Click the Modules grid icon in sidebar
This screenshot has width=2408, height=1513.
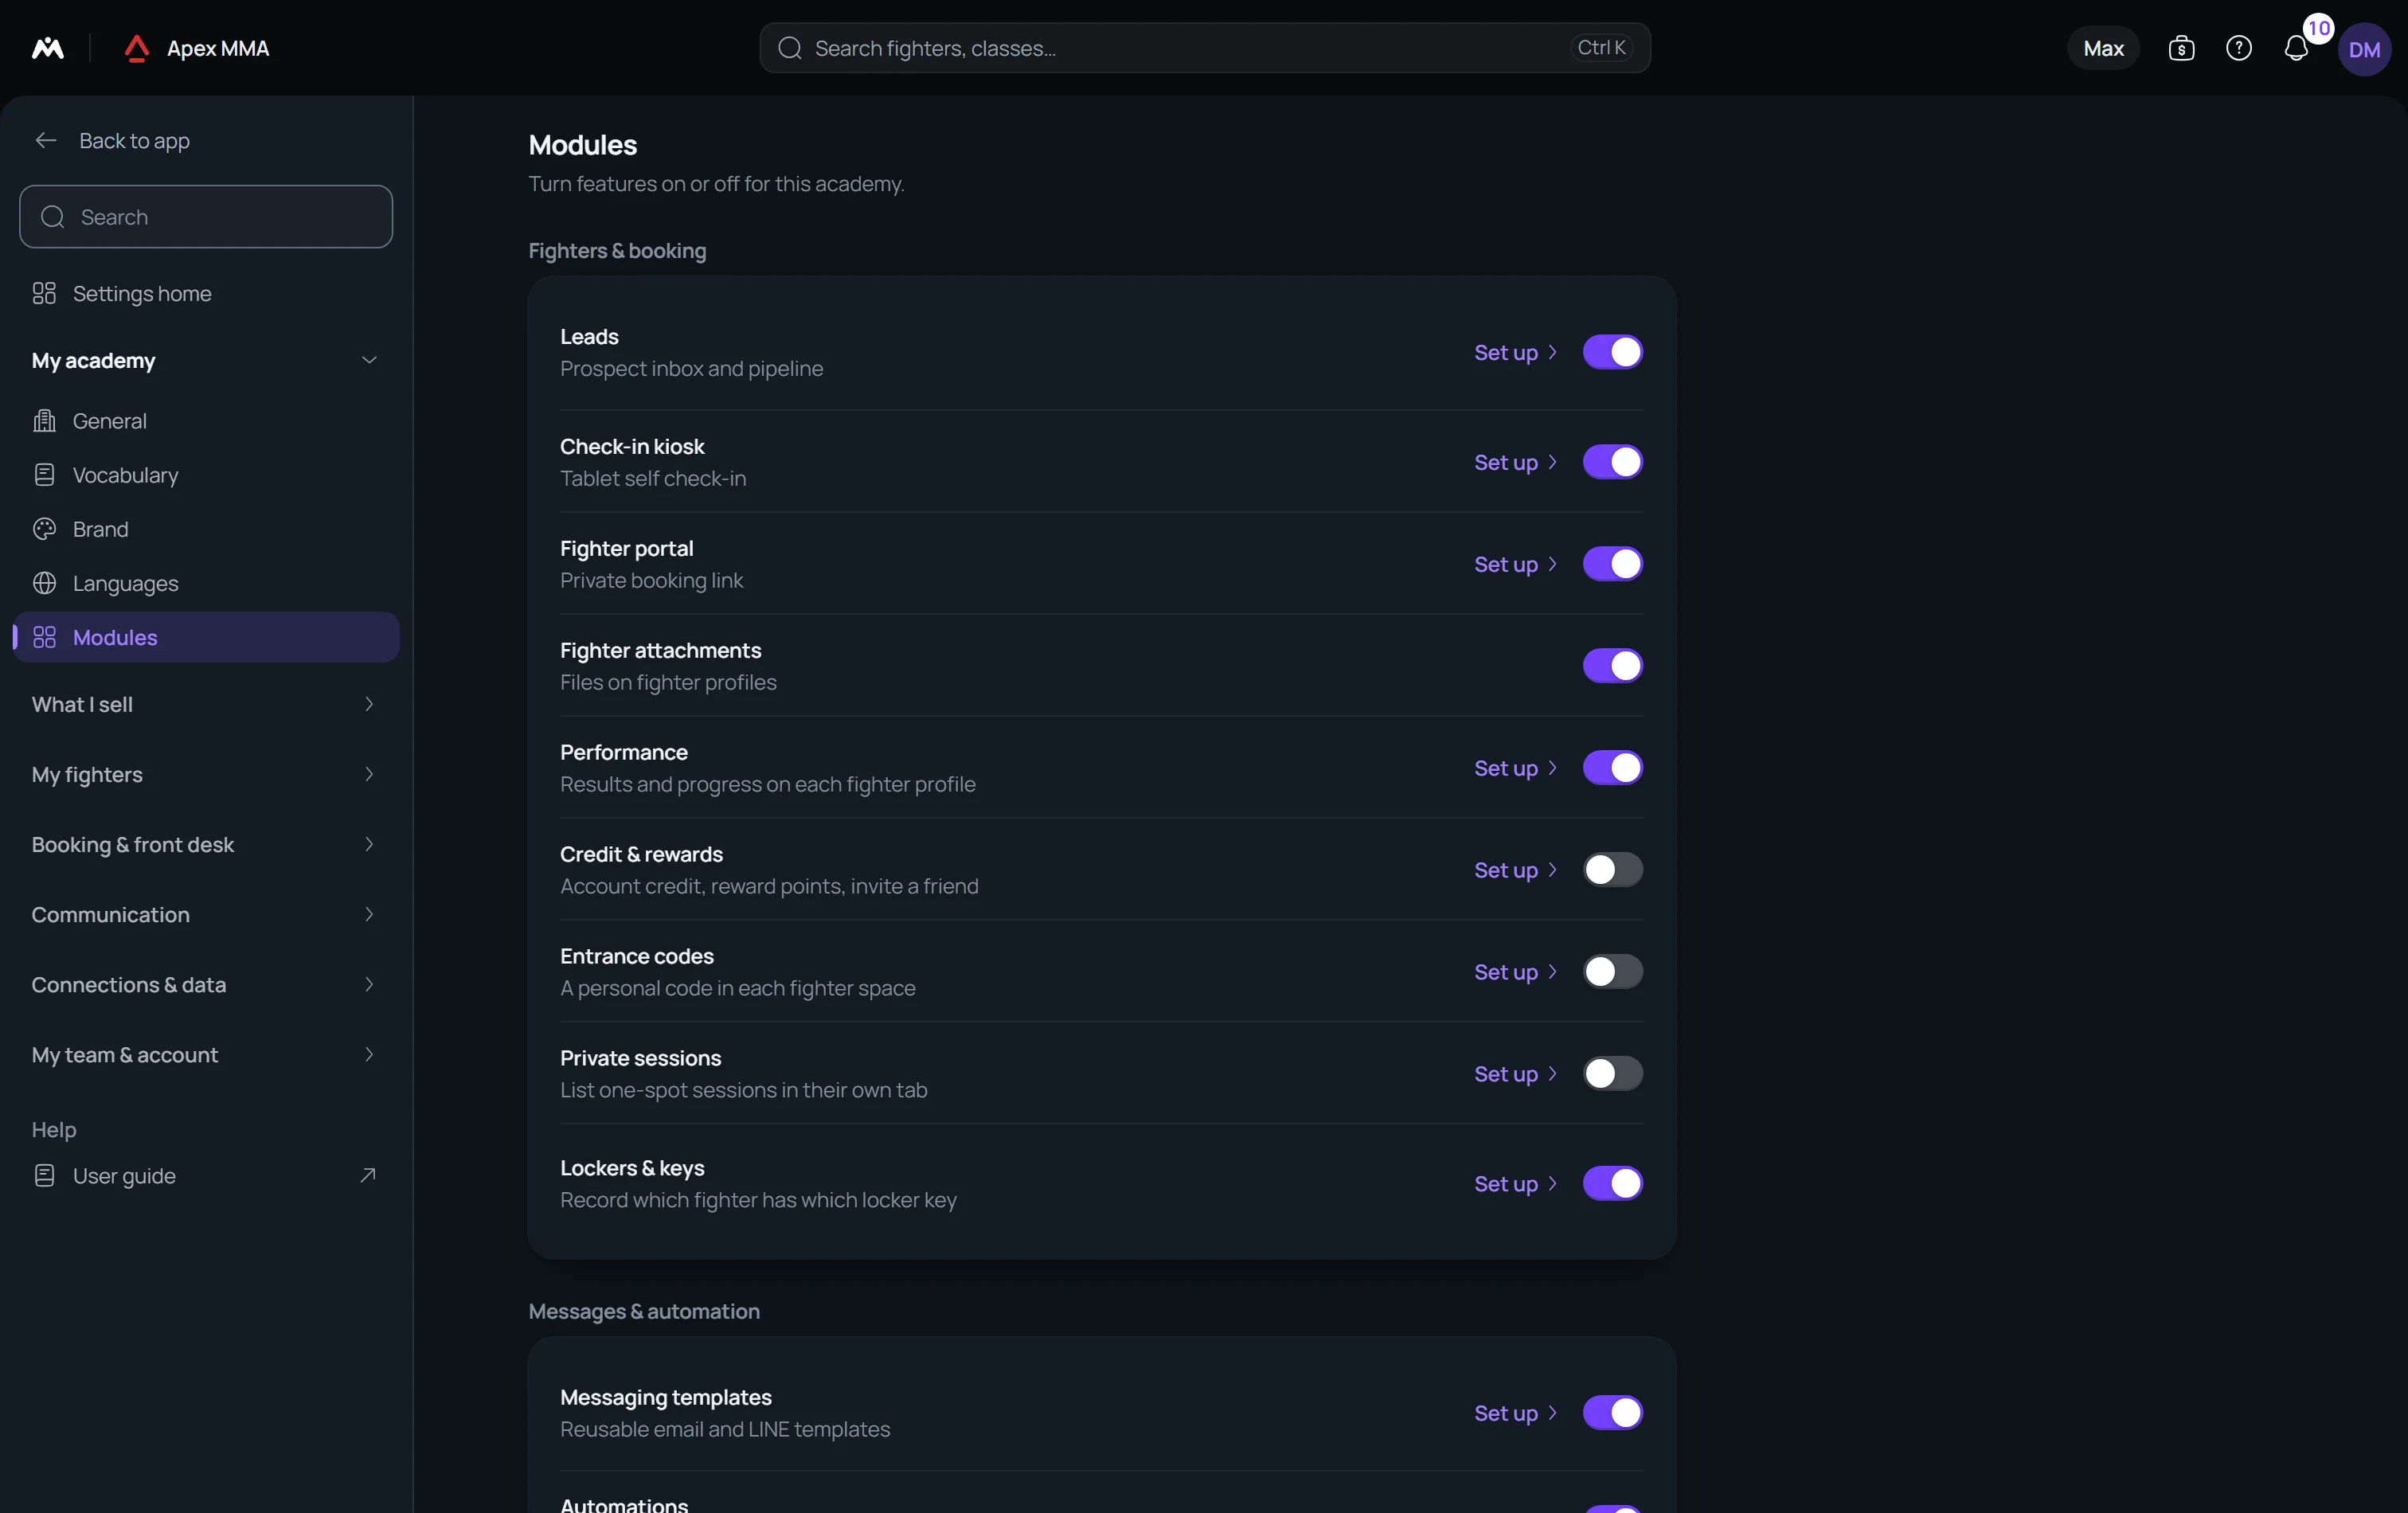click(x=44, y=637)
